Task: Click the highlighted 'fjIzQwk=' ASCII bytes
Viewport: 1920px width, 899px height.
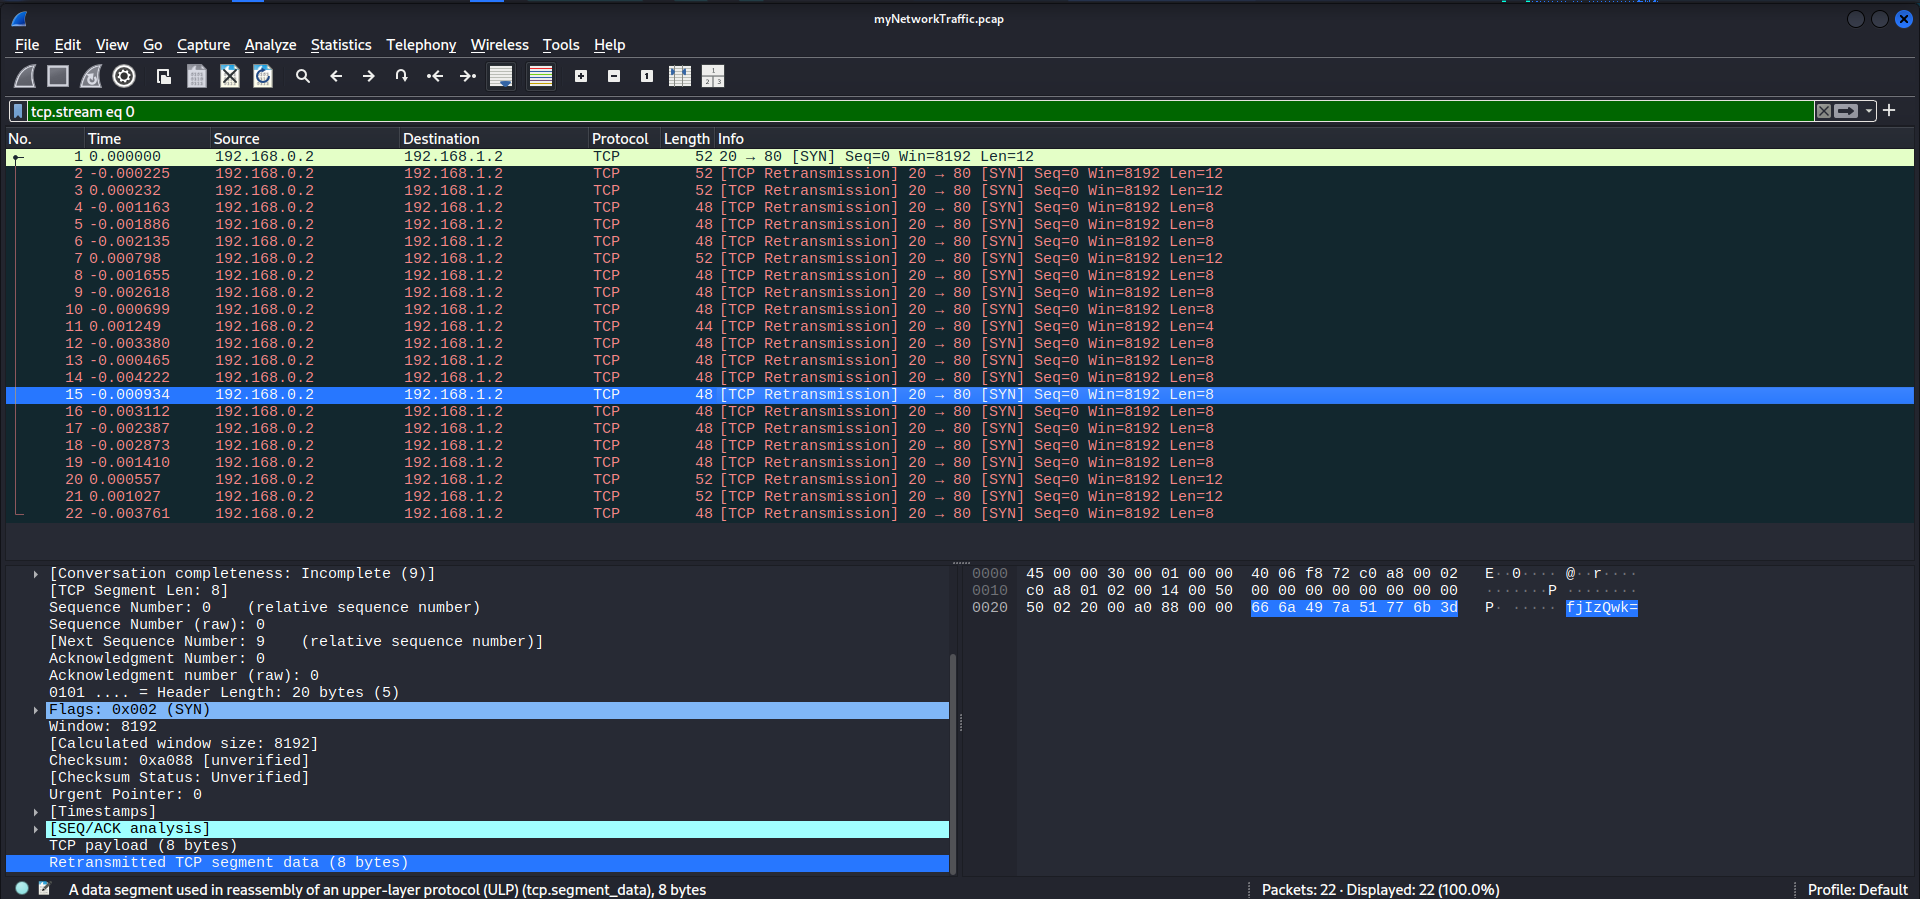Action: pyautogui.click(x=1602, y=608)
